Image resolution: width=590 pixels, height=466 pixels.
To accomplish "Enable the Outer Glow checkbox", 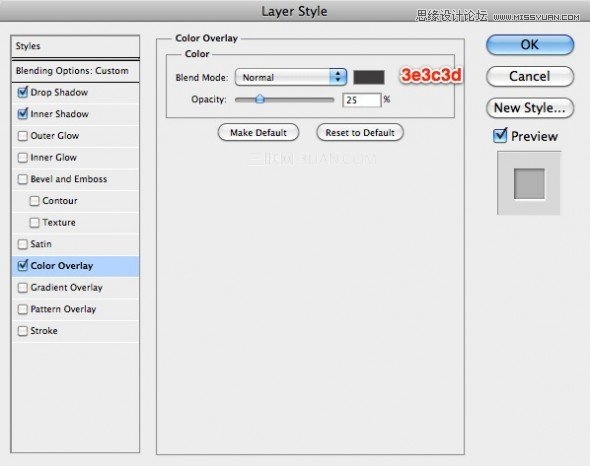I will pyautogui.click(x=23, y=136).
